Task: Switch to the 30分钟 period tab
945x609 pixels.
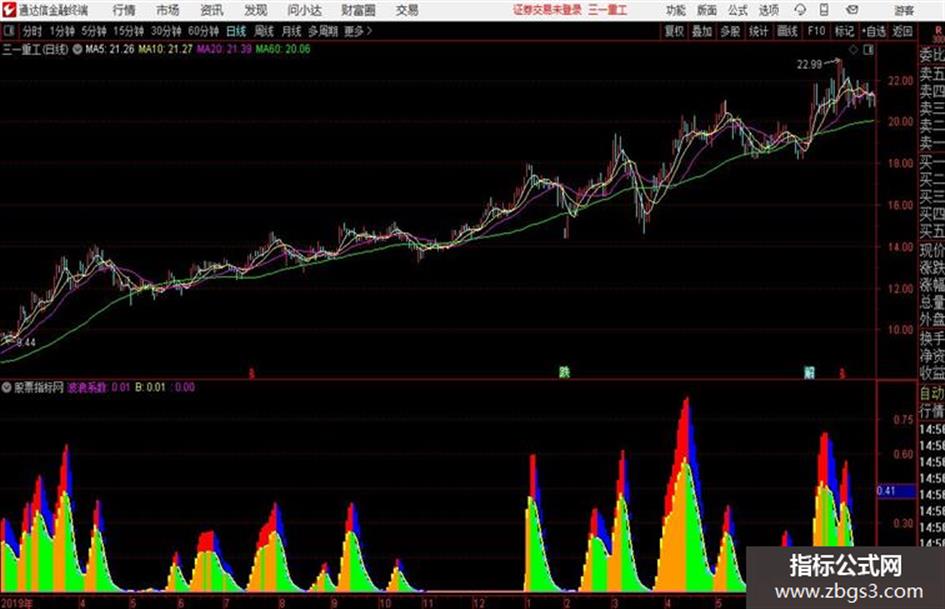Action: coord(166,31)
